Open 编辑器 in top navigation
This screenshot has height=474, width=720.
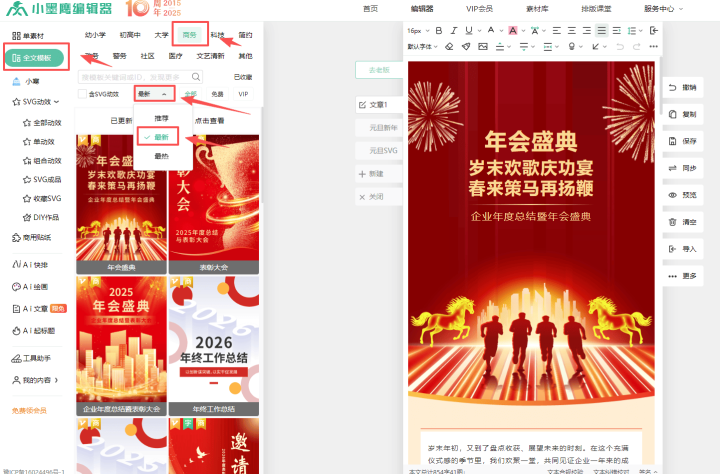click(422, 8)
